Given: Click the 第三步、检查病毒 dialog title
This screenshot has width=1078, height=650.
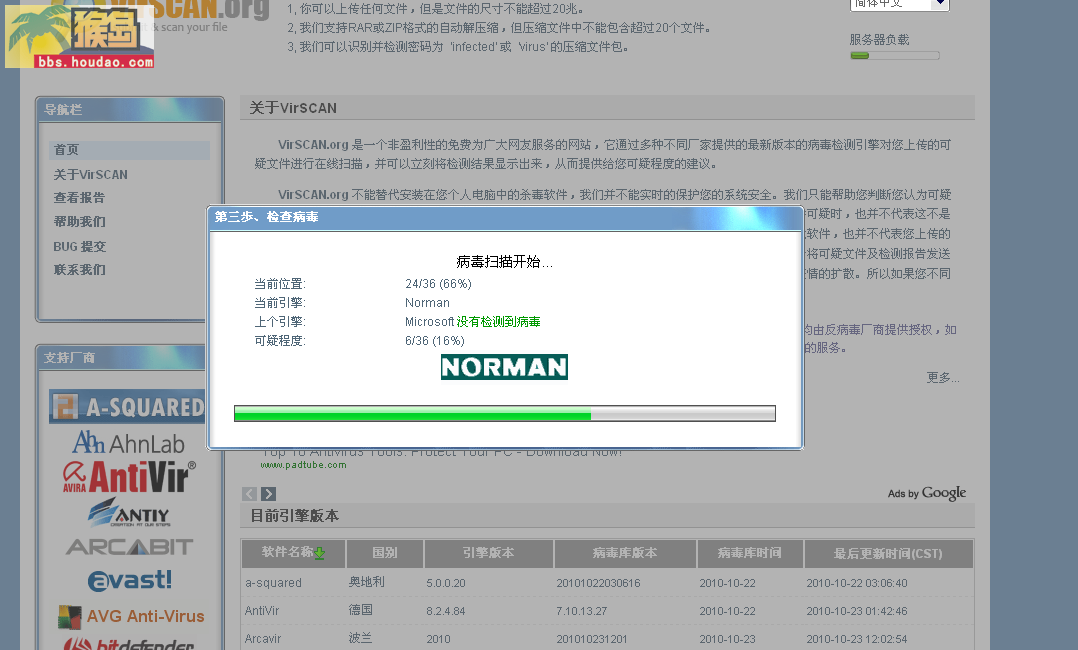Looking at the screenshot, I should 266,217.
